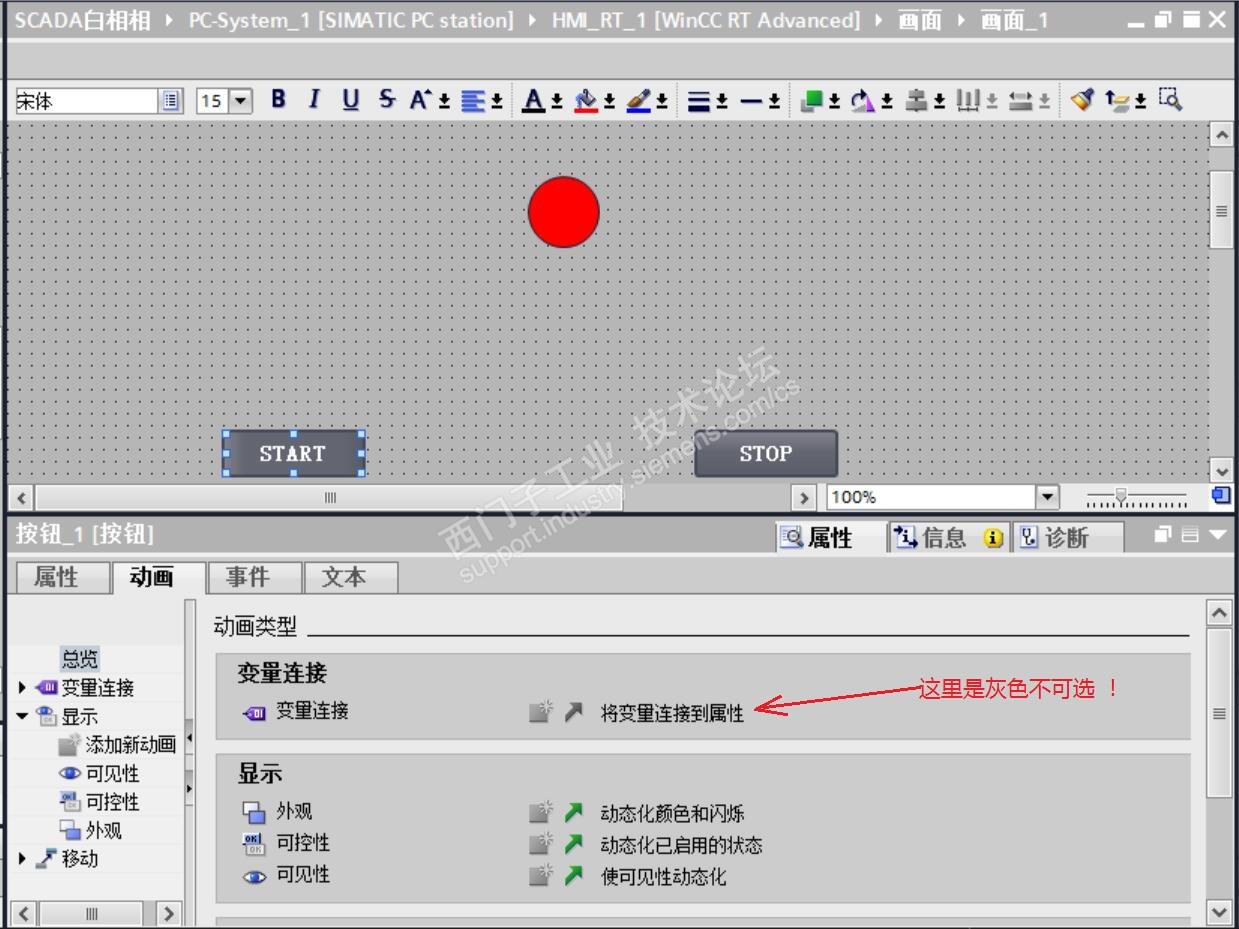Open the font color dropdown arrow
This screenshot has width=1239, height=929.
(557, 102)
